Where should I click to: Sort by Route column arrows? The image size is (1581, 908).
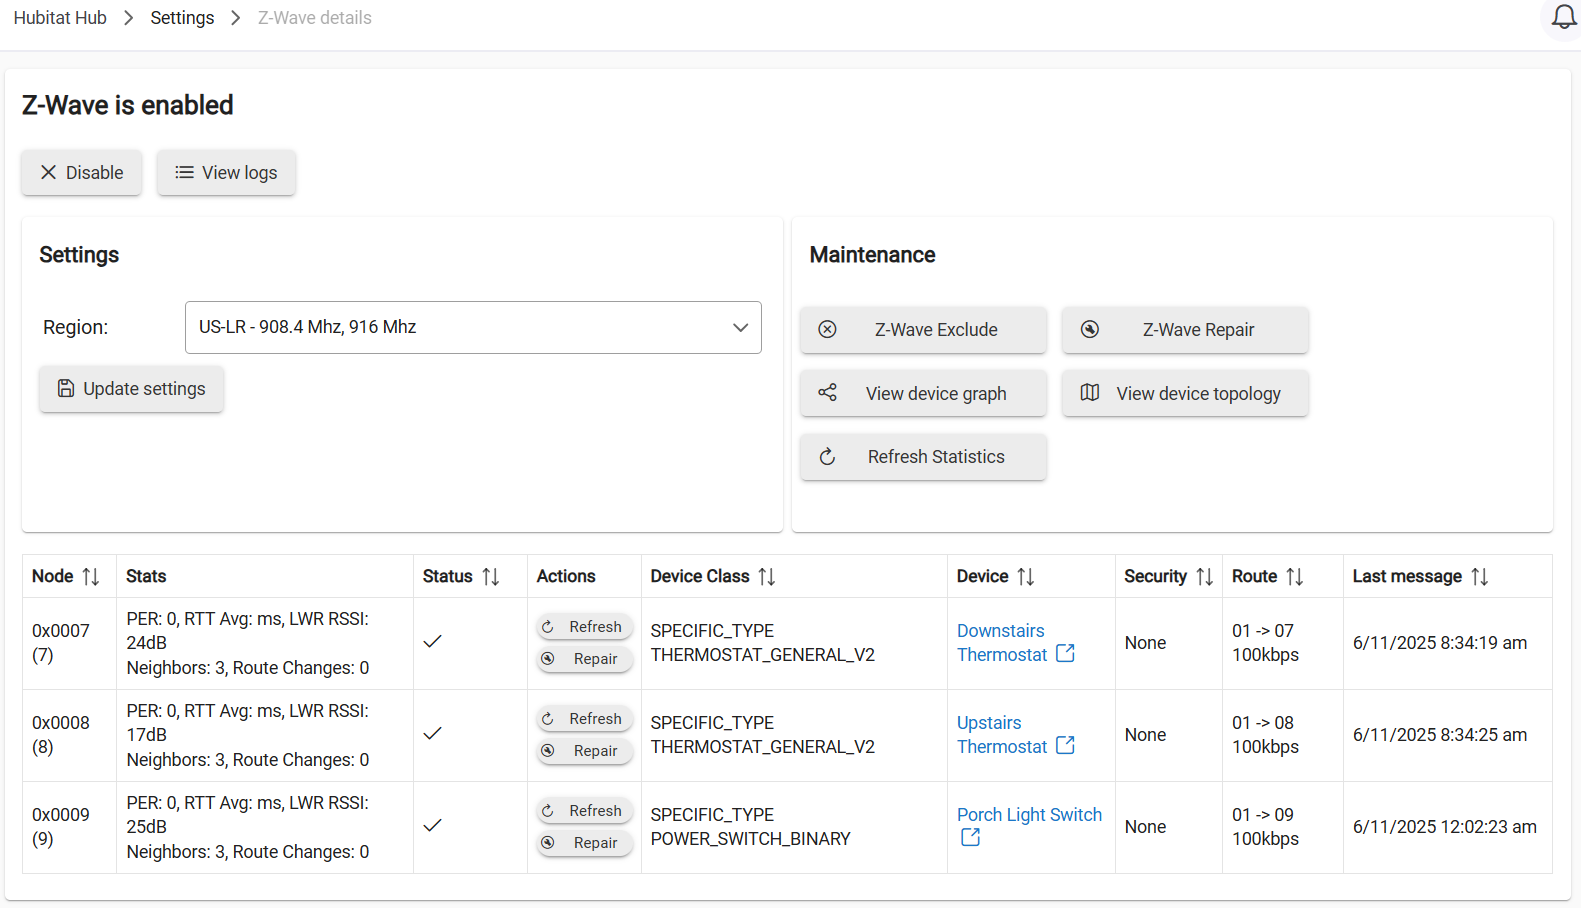click(1295, 576)
